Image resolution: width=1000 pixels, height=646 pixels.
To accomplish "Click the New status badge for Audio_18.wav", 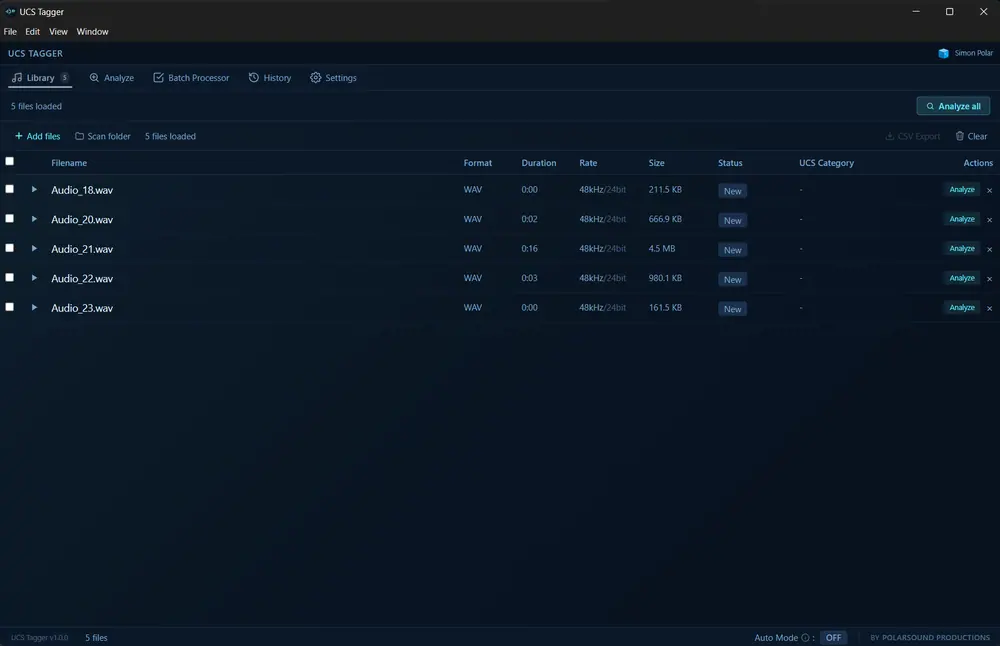I will coord(732,191).
